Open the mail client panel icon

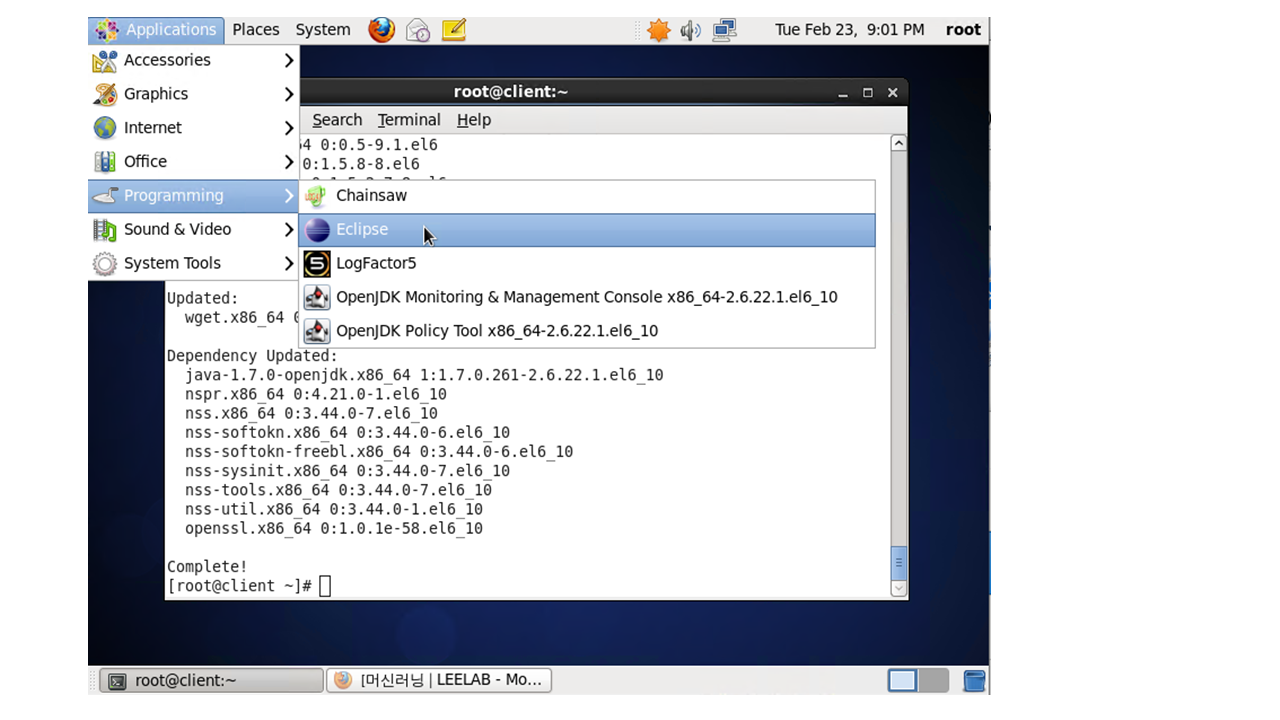(x=418, y=30)
